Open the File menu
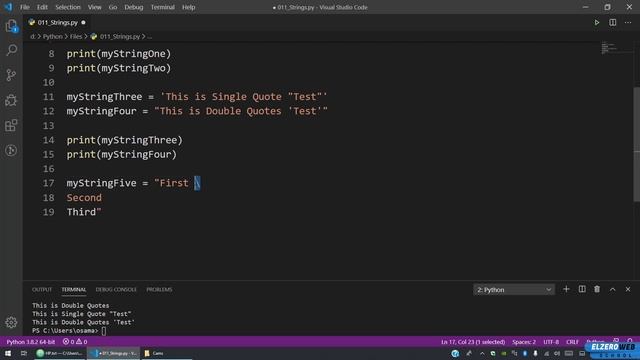Screen dimensions: 640x360 (25, 7)
